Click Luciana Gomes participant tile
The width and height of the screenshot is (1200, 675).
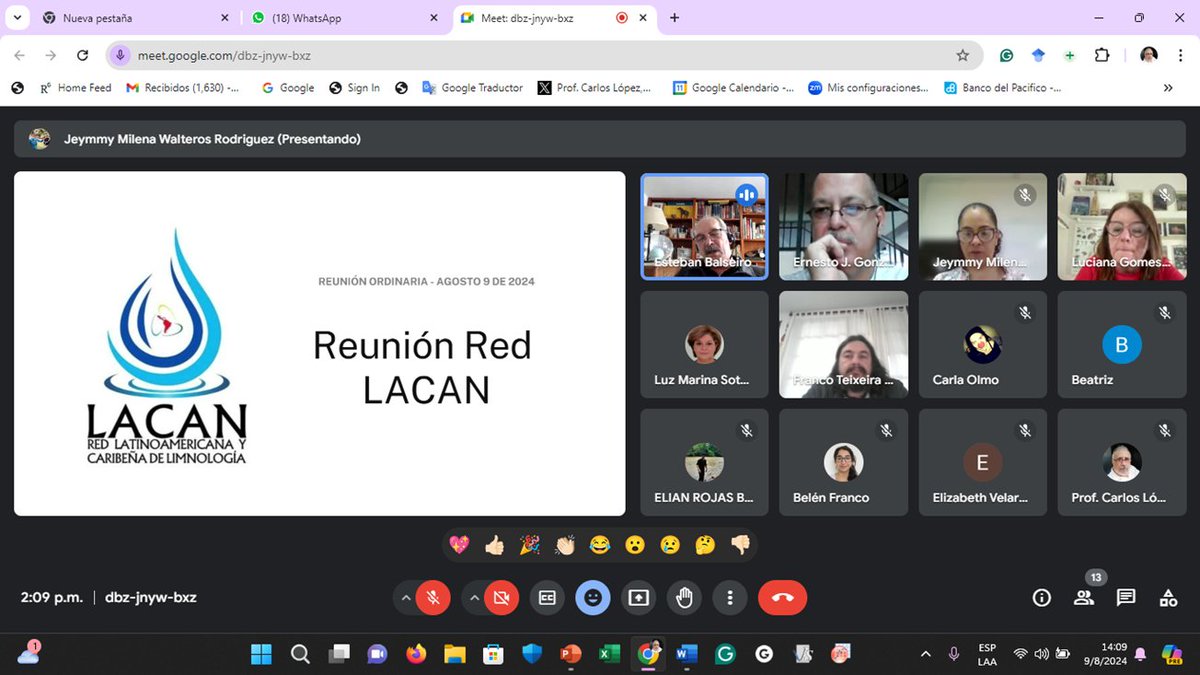[x=1122, y=226]
